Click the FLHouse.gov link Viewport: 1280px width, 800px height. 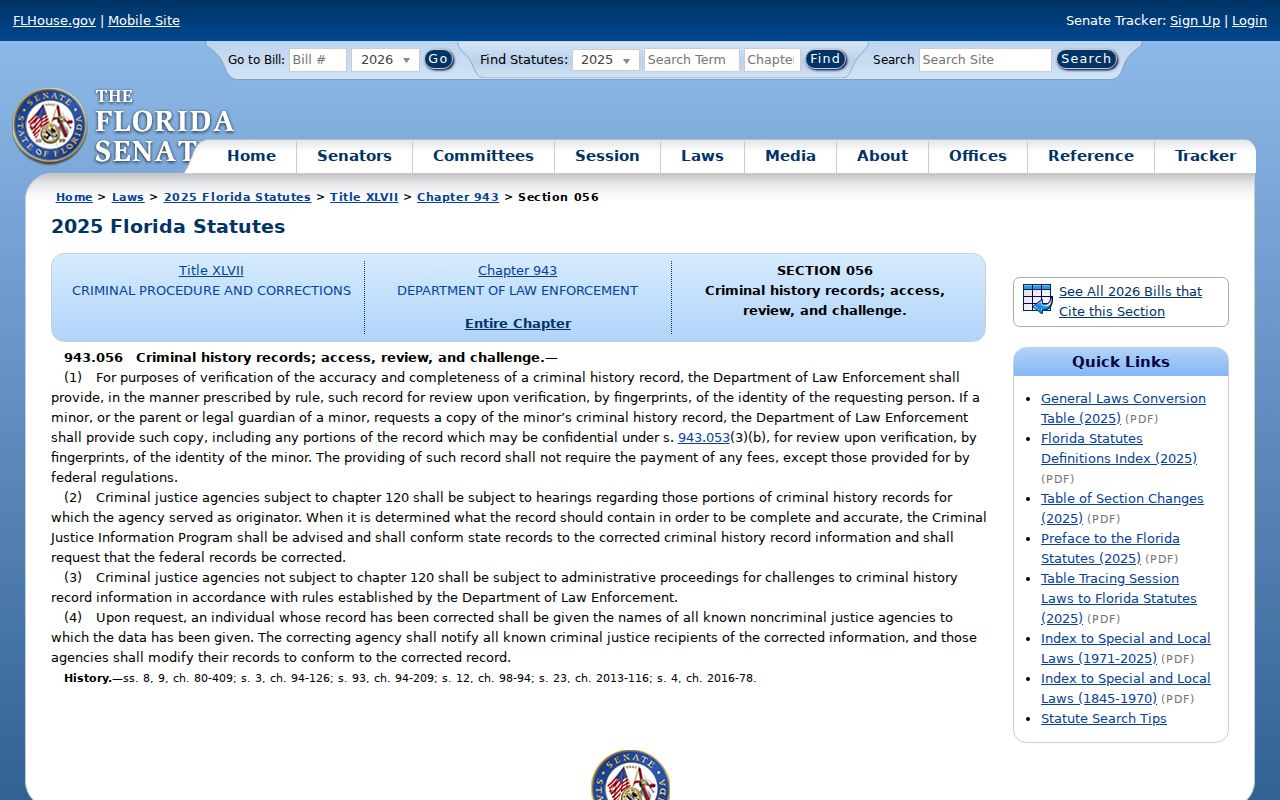54,20
